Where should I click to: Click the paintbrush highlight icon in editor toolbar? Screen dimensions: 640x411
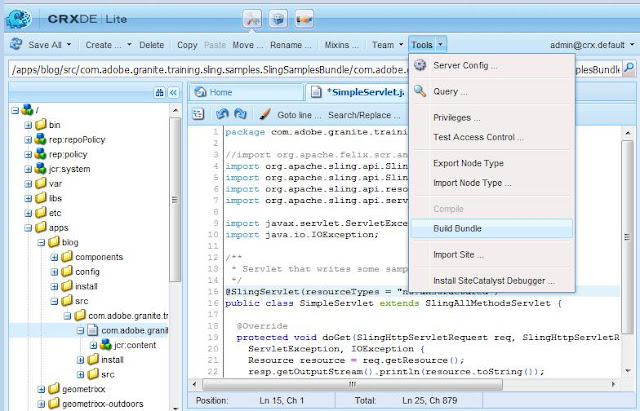tap(264, 114)
